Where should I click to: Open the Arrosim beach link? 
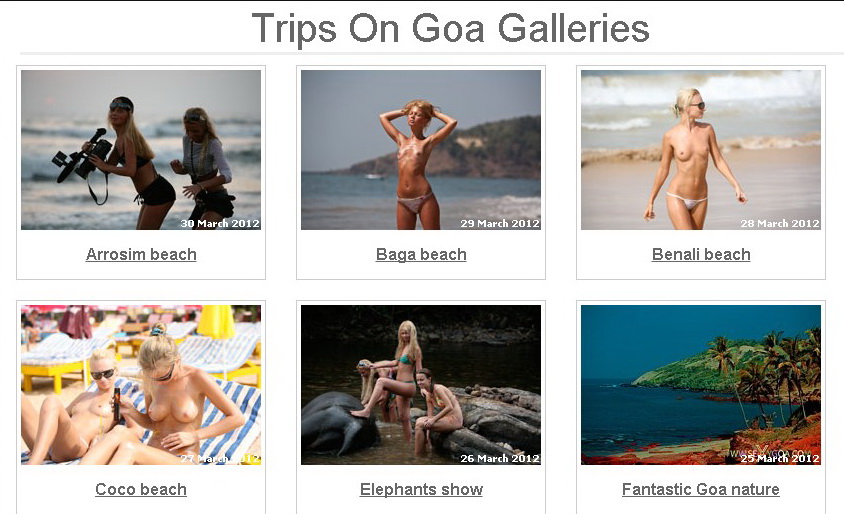point(141,254)
